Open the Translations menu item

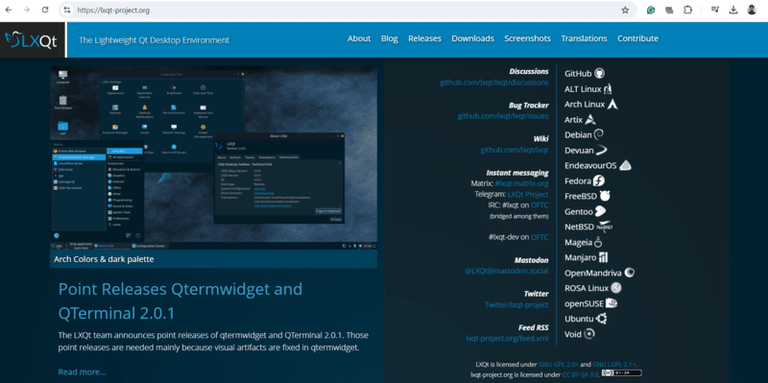[x=584, y=39]
